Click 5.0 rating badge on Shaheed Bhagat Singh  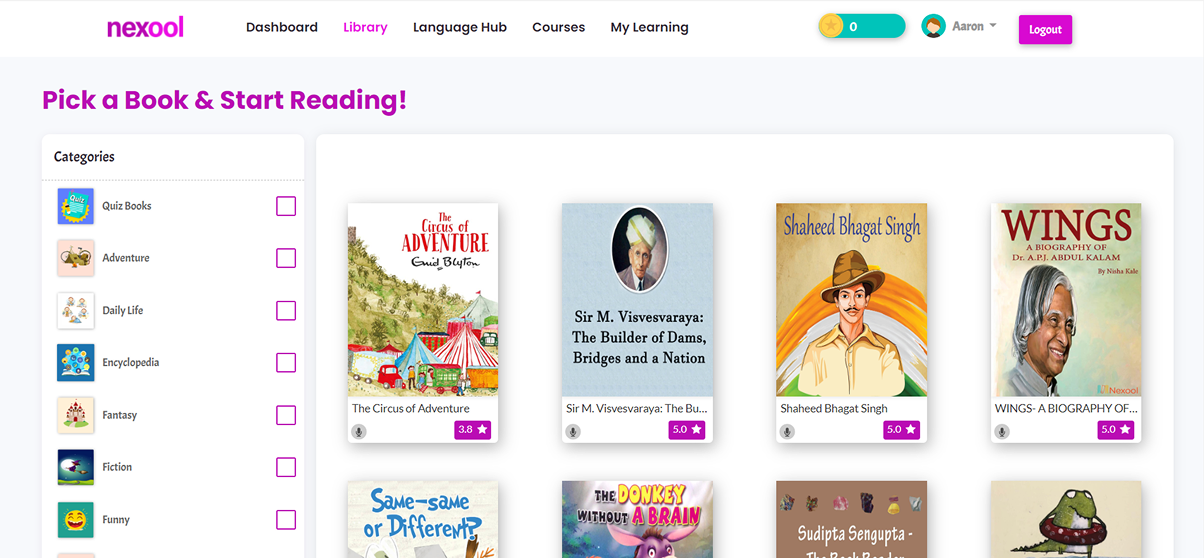click(901, 429)
